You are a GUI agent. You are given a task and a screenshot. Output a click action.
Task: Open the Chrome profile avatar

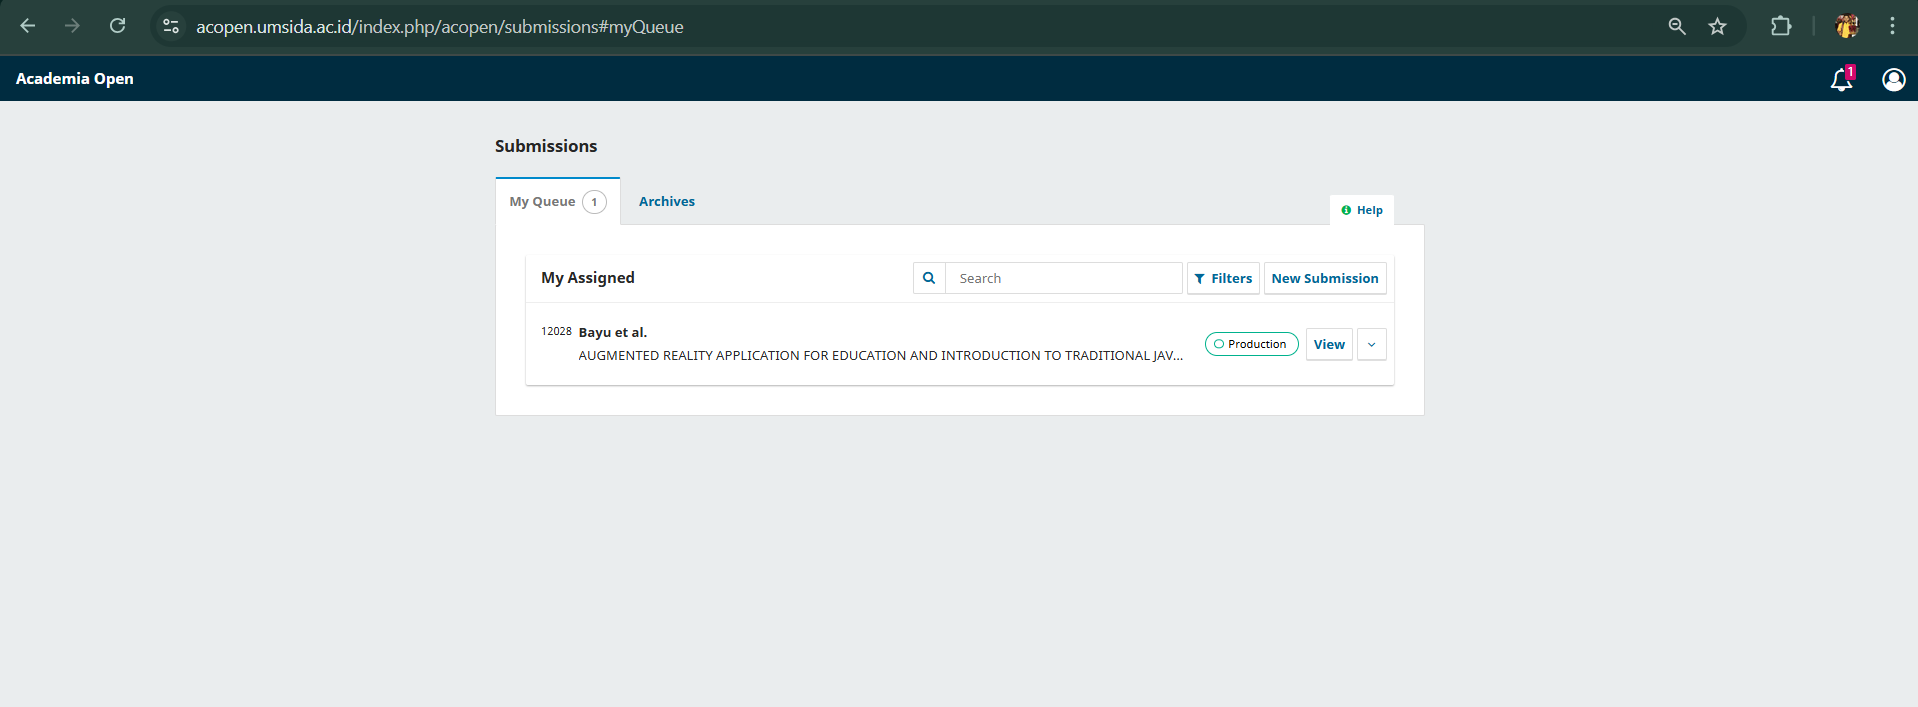click(1847, 27)
